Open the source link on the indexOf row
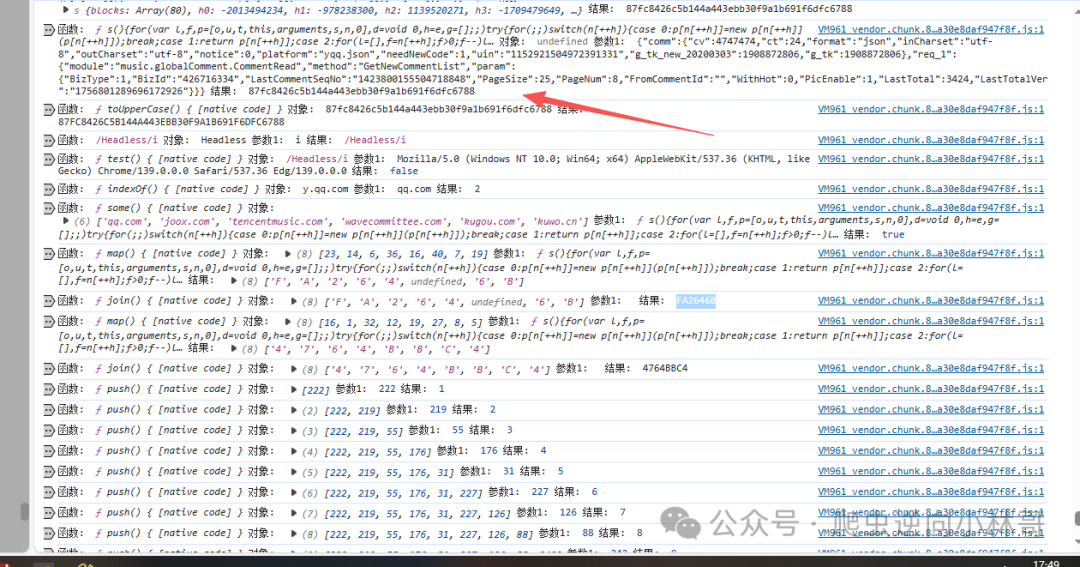This screenshot has height=567, width=1080. click(x=931, y=189)
